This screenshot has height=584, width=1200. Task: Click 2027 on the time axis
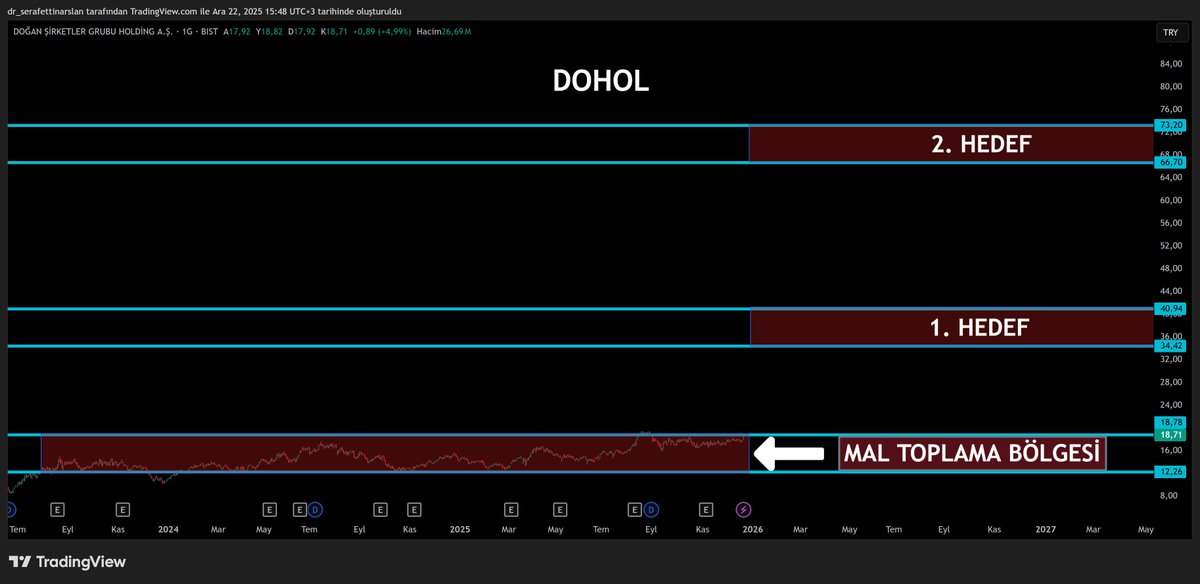tap(1045, 528)
